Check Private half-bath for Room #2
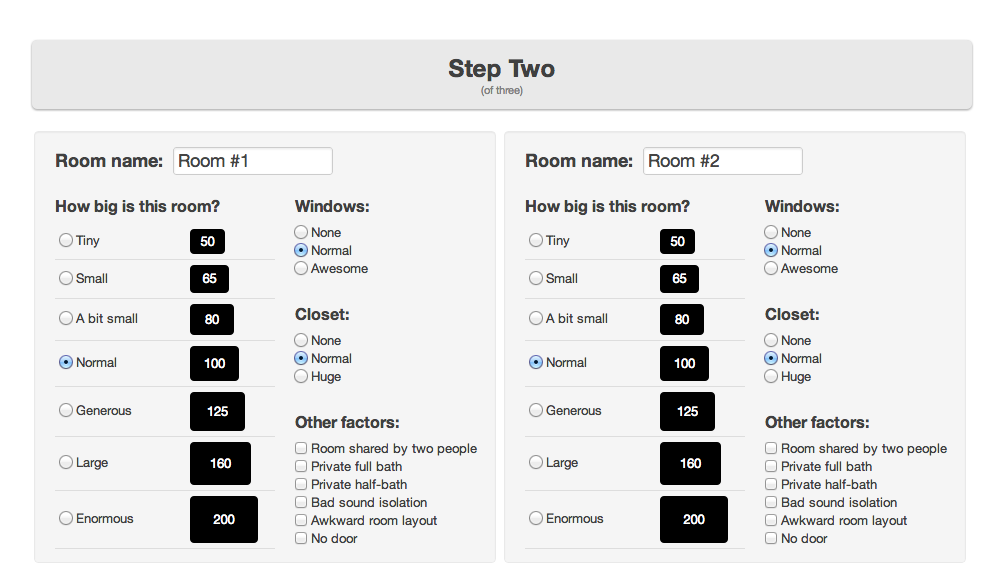Screen dimensions: 1004x576 tap(772, 485)
